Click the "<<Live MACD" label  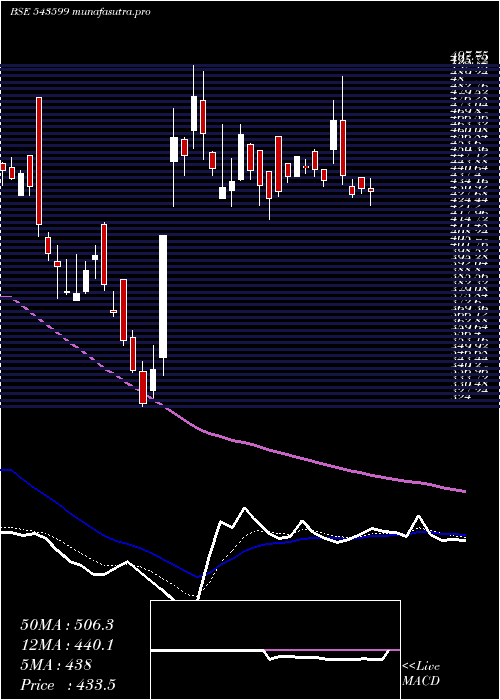click(x=421, y=675)
